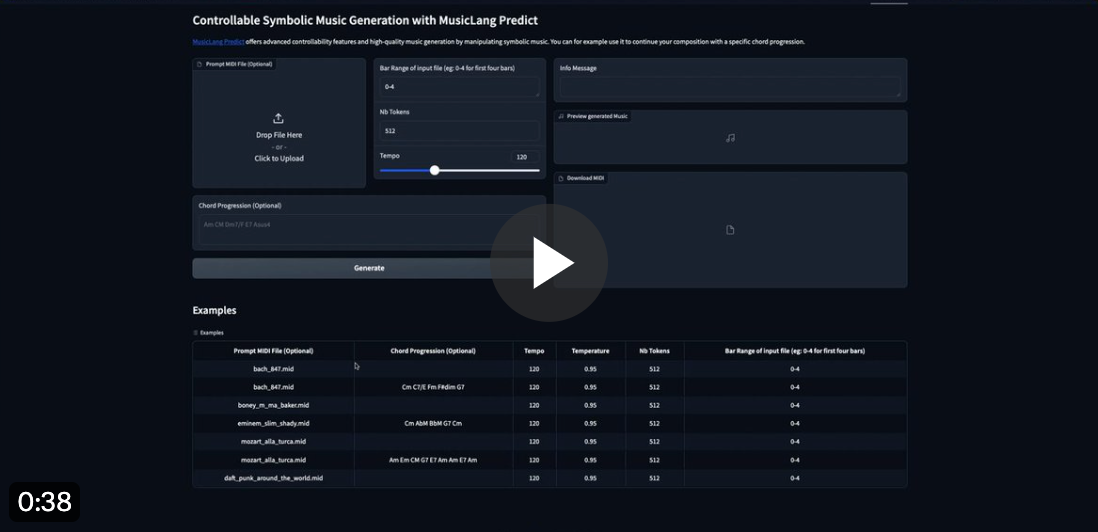Click the small file icon beside Prompt MIDI File label
This screenshot has width=1098, height=532.
pos(200,64)
